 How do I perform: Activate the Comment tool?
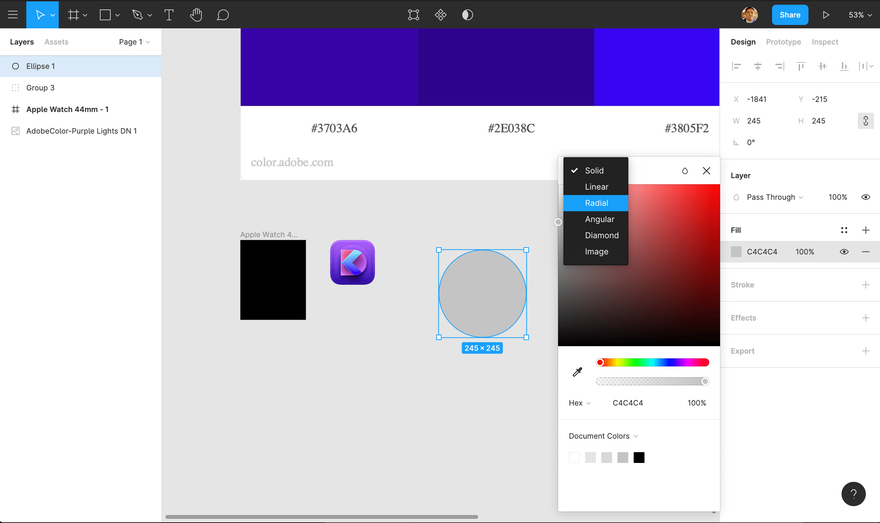[x=223, y=15]
